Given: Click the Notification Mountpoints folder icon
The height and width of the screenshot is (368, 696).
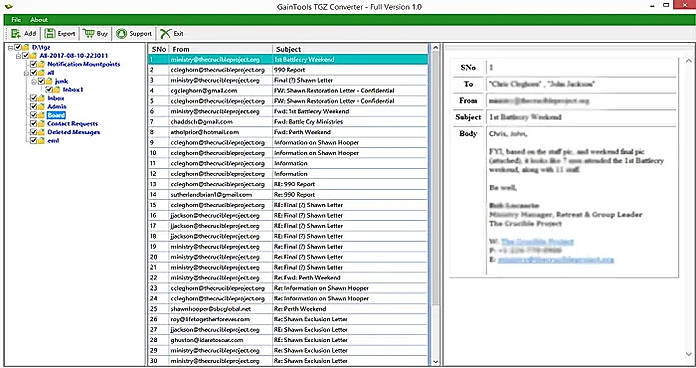Looking at the screenshot, I should click(x=41, y=64).
